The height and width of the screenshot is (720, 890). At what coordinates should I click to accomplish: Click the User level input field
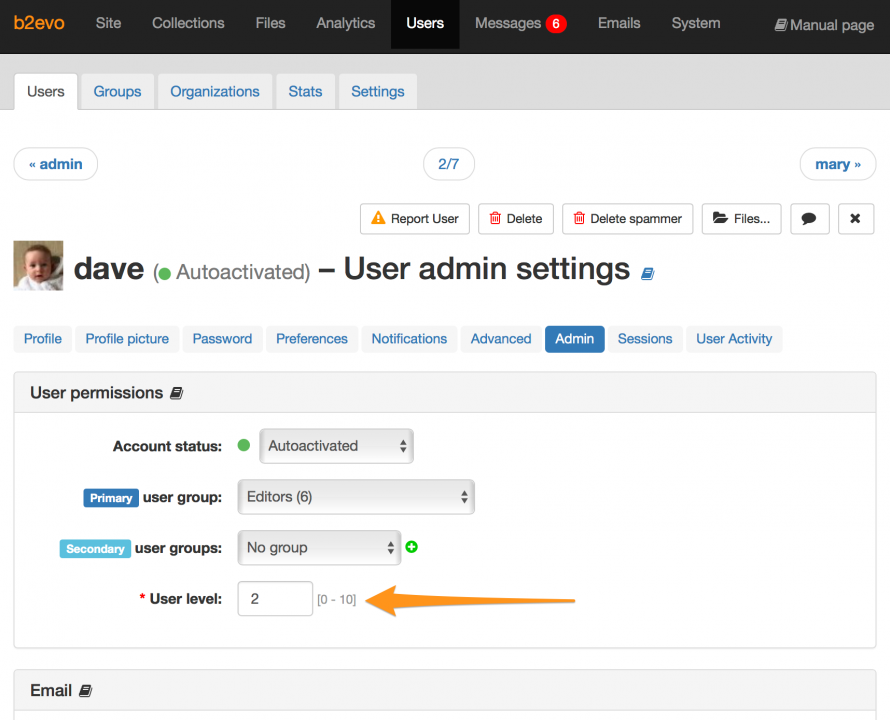(275, 598)
